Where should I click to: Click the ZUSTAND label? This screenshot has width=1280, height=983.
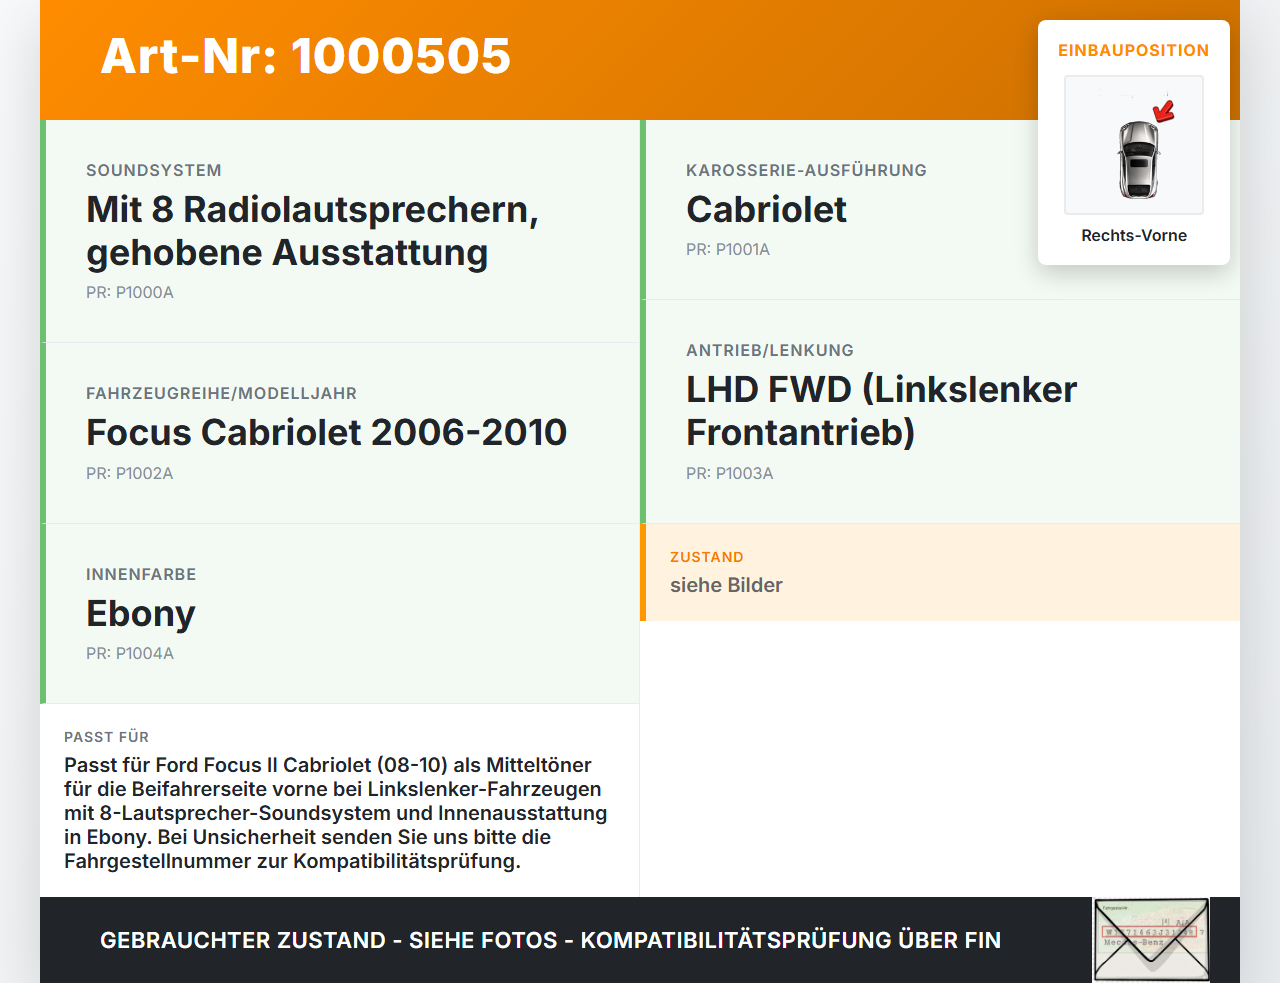pos(707,557)
